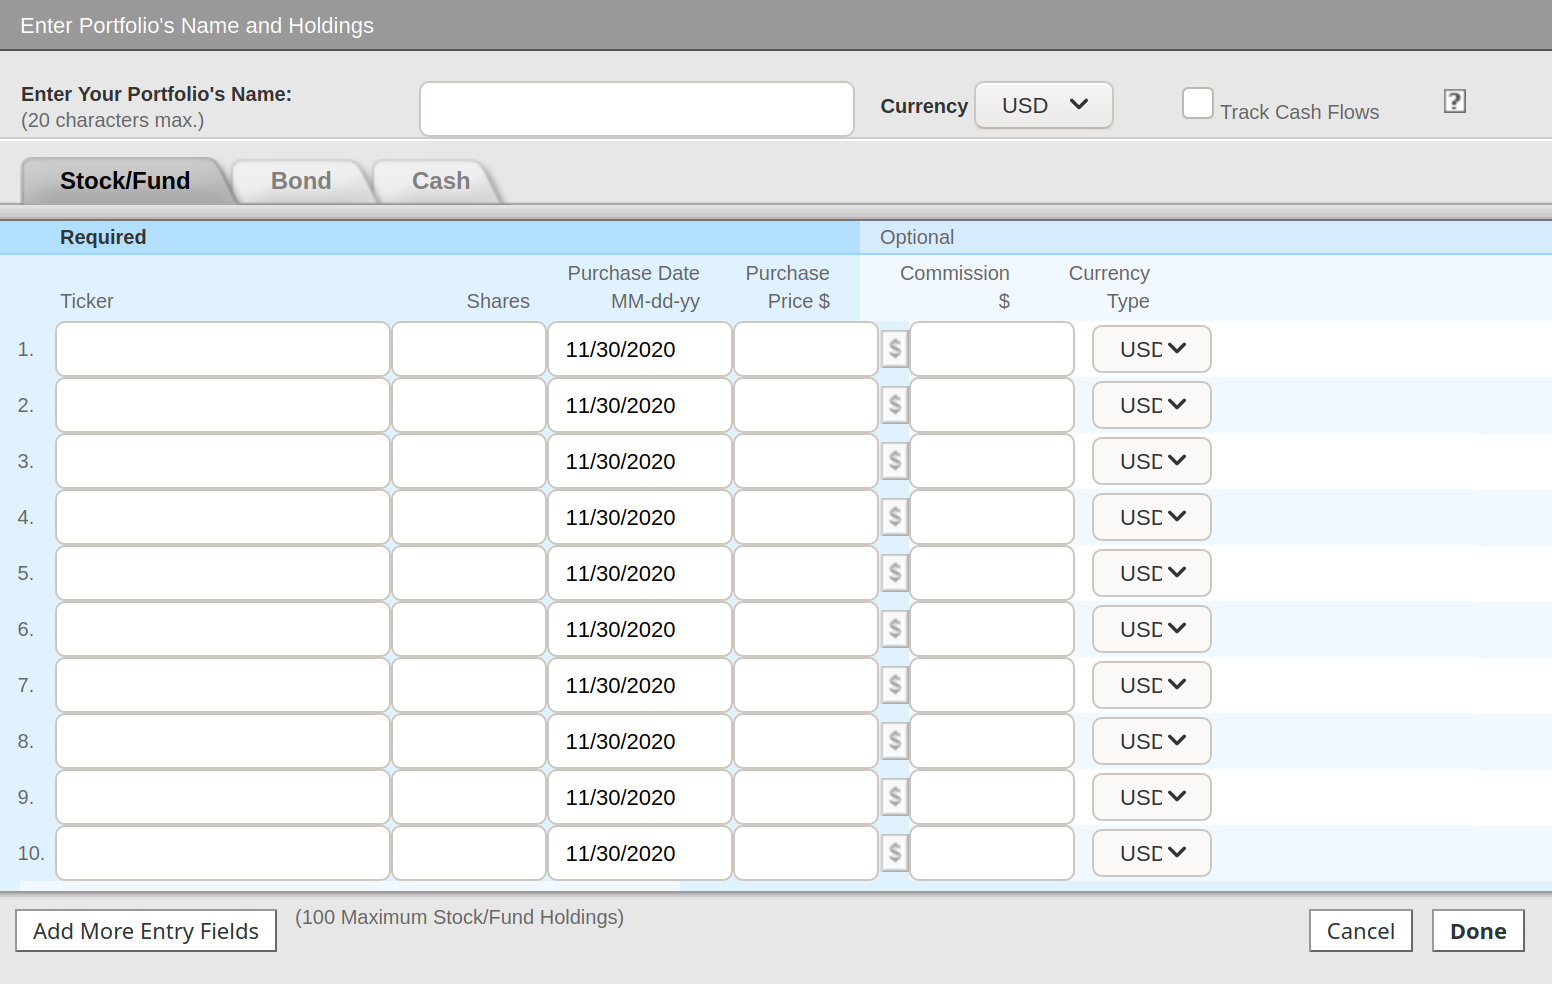Screen dimensions: 1552x984
Task: Open row 2 Currency Type dropdown
Action: coord(1152,405)
